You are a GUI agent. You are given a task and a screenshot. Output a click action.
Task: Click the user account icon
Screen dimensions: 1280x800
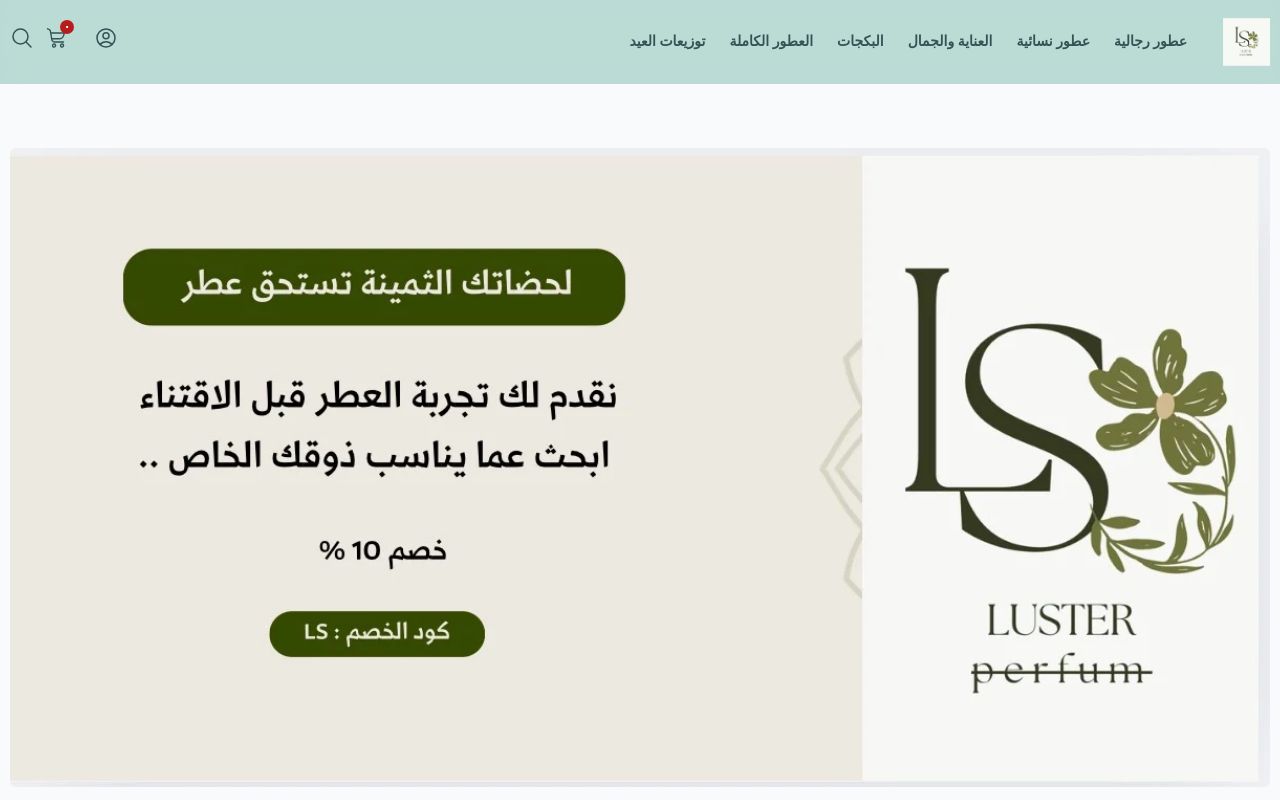pos(106,38)
